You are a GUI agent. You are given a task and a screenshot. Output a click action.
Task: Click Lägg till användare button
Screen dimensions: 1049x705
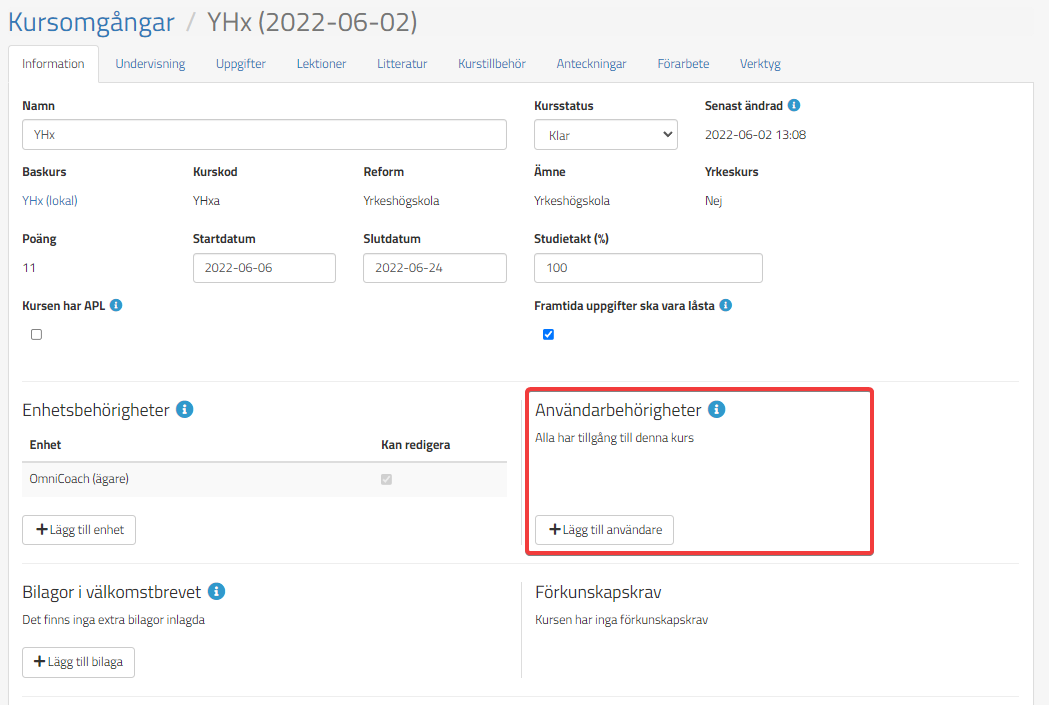(x=604, y=530)
